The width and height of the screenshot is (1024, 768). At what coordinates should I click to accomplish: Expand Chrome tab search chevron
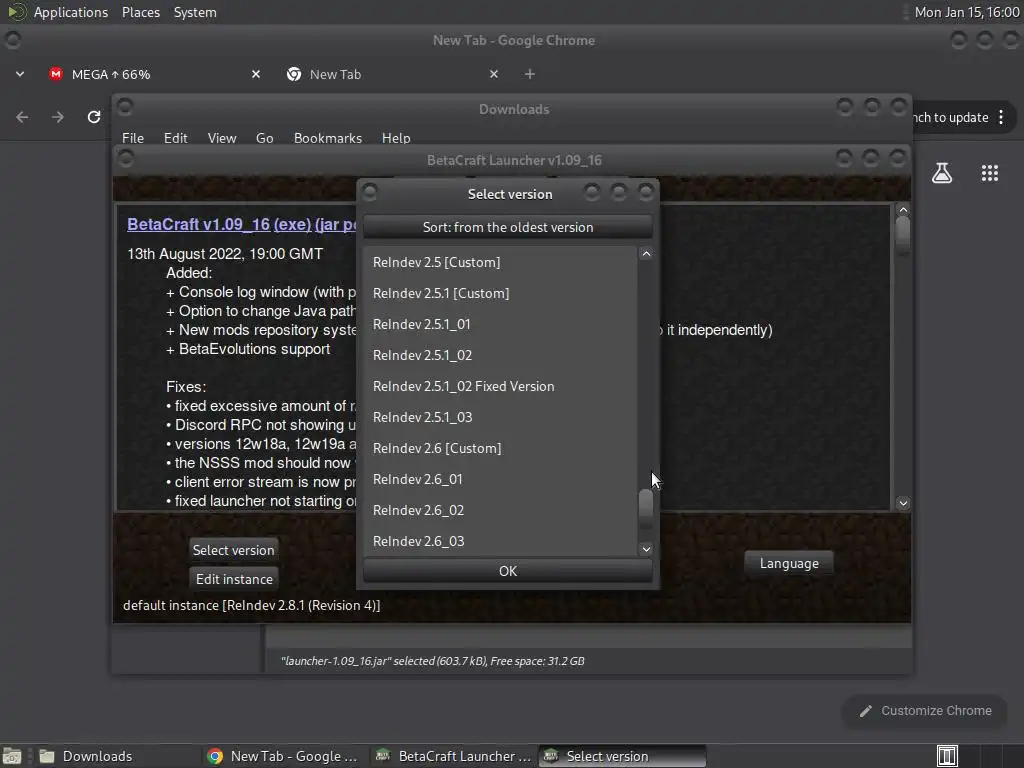20,74
